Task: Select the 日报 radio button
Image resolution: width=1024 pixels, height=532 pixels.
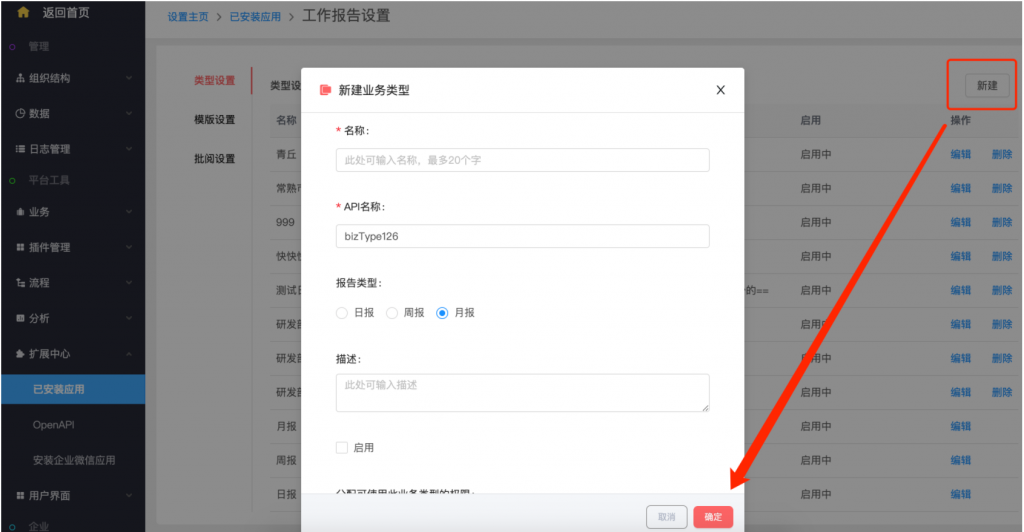Action: point(343,313)
